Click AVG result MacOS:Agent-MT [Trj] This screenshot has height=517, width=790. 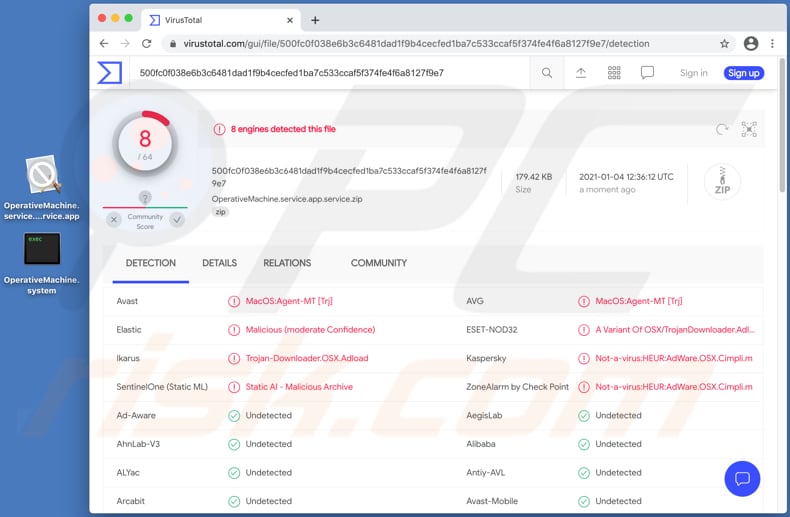coord(639,301)
